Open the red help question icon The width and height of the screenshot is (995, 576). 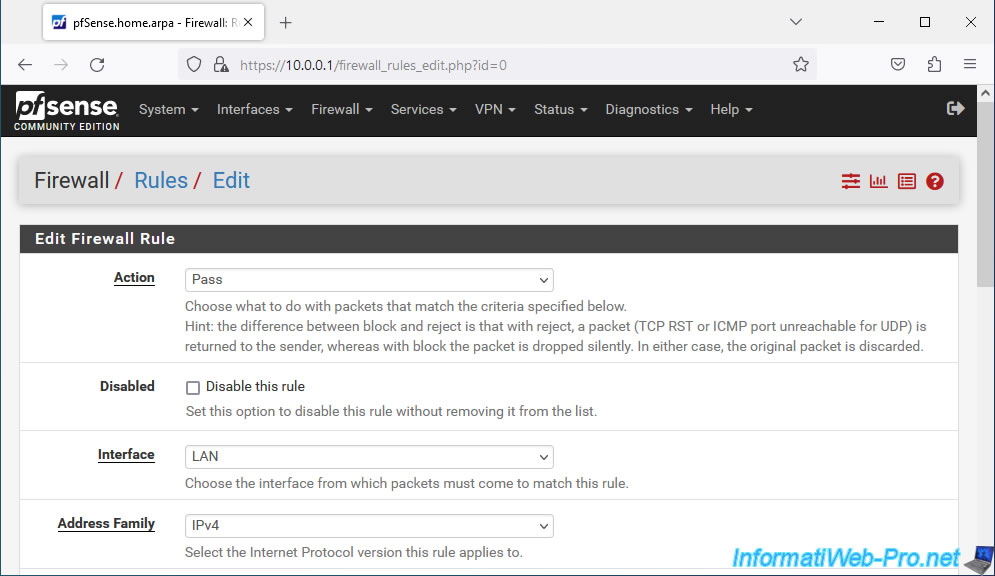(935, 181)
